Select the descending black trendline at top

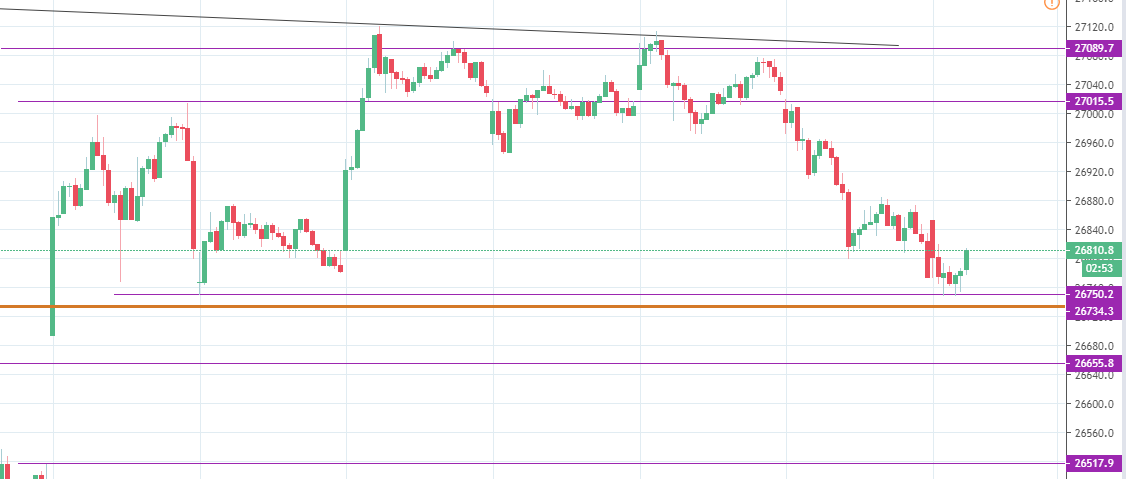coord(450,27)
